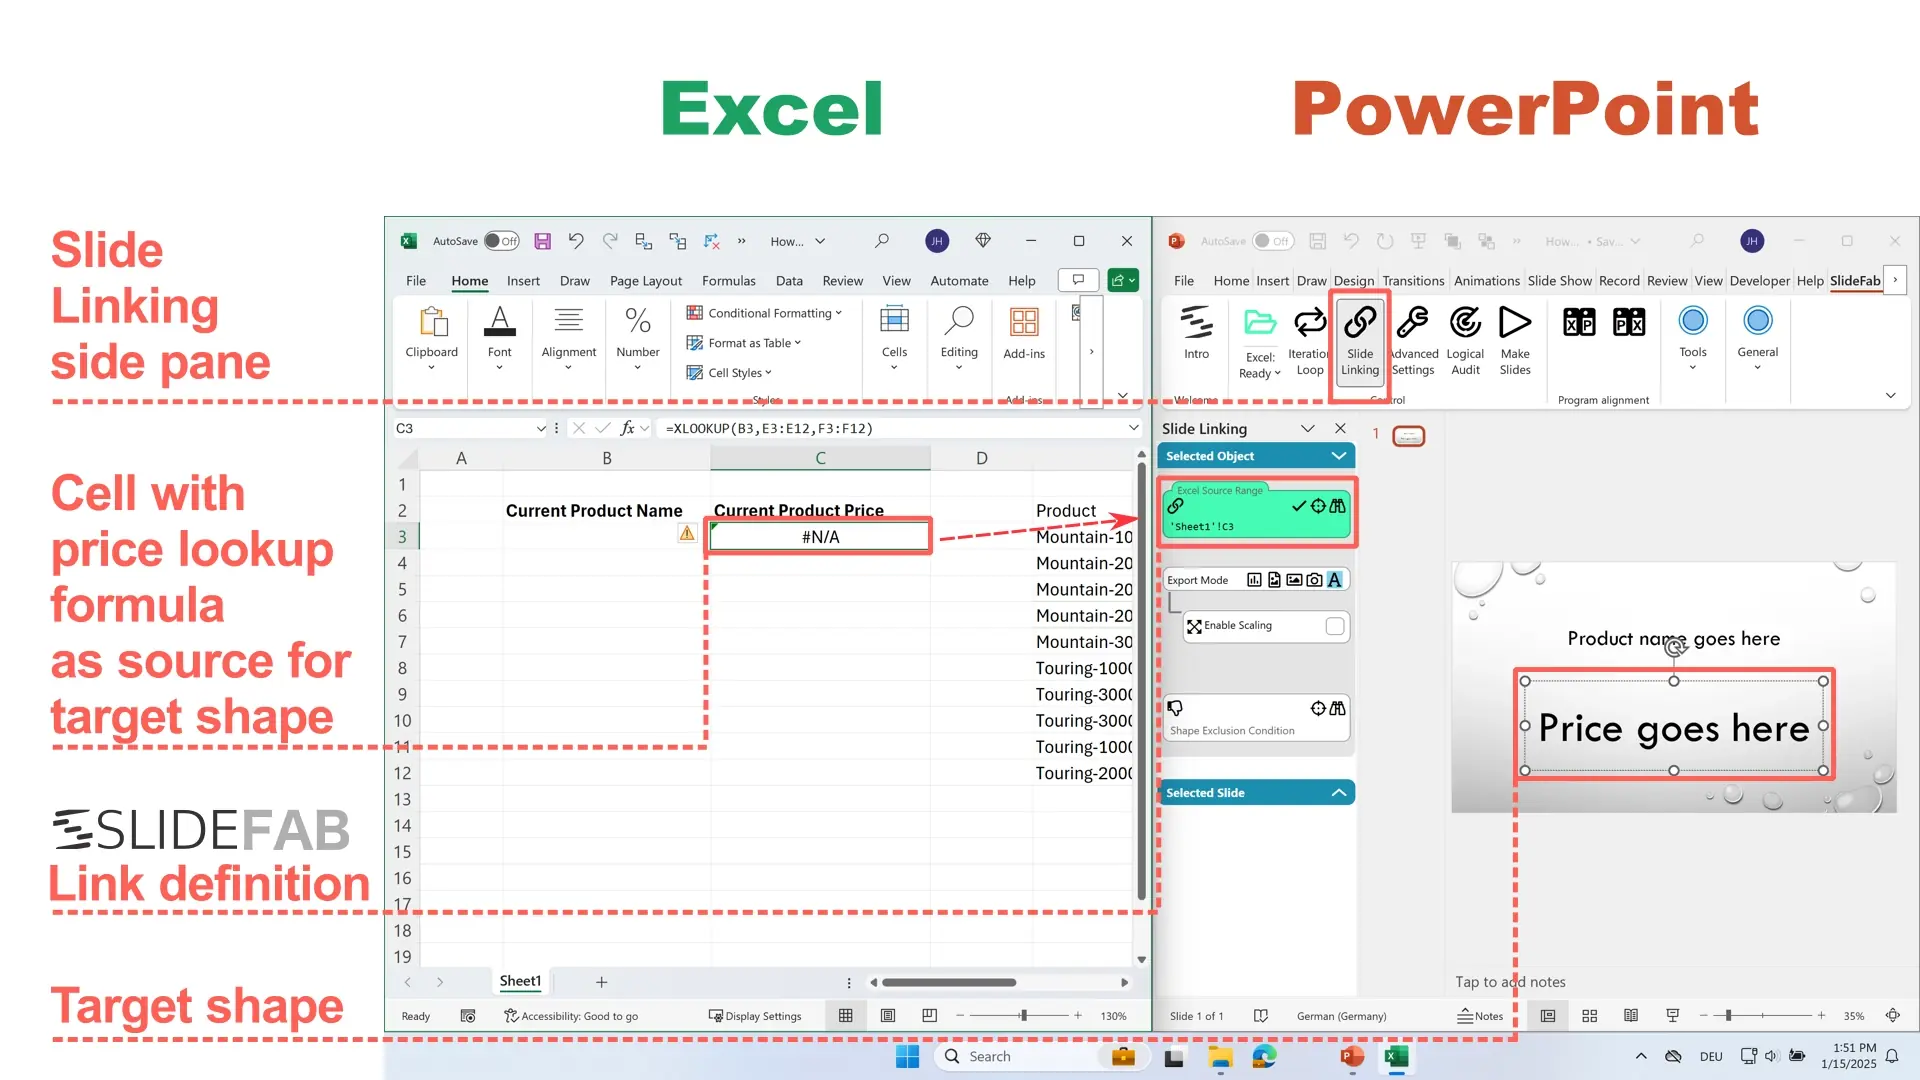Click the PX program alignment icon
Screen dimensions: 1920x1080
(1629, 322)
